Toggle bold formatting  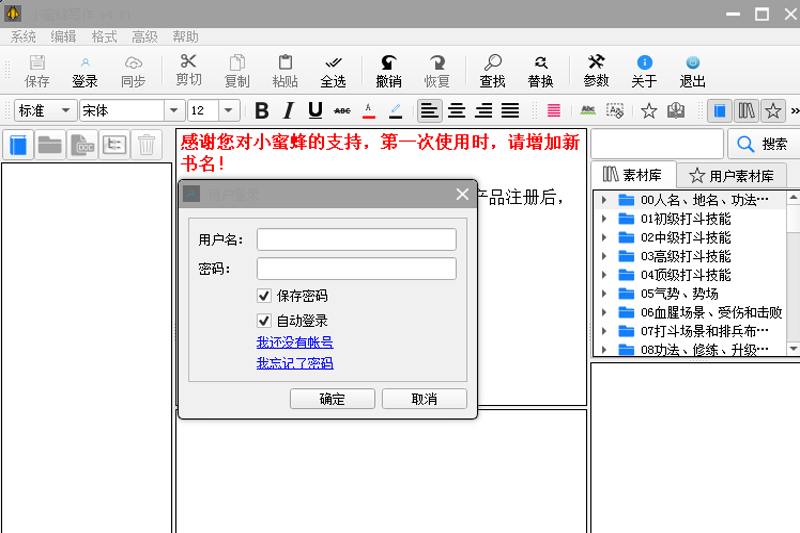(262, 111)
